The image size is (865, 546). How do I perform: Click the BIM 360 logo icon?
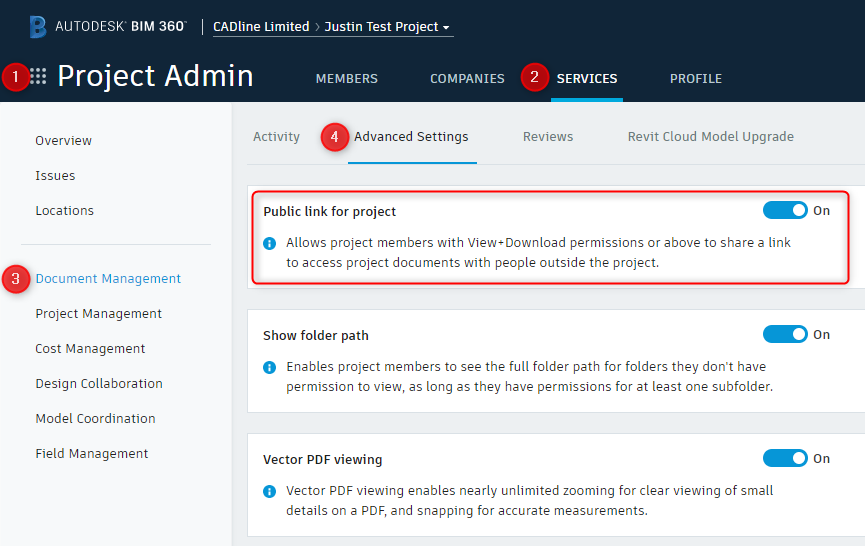tap(38, 26)
